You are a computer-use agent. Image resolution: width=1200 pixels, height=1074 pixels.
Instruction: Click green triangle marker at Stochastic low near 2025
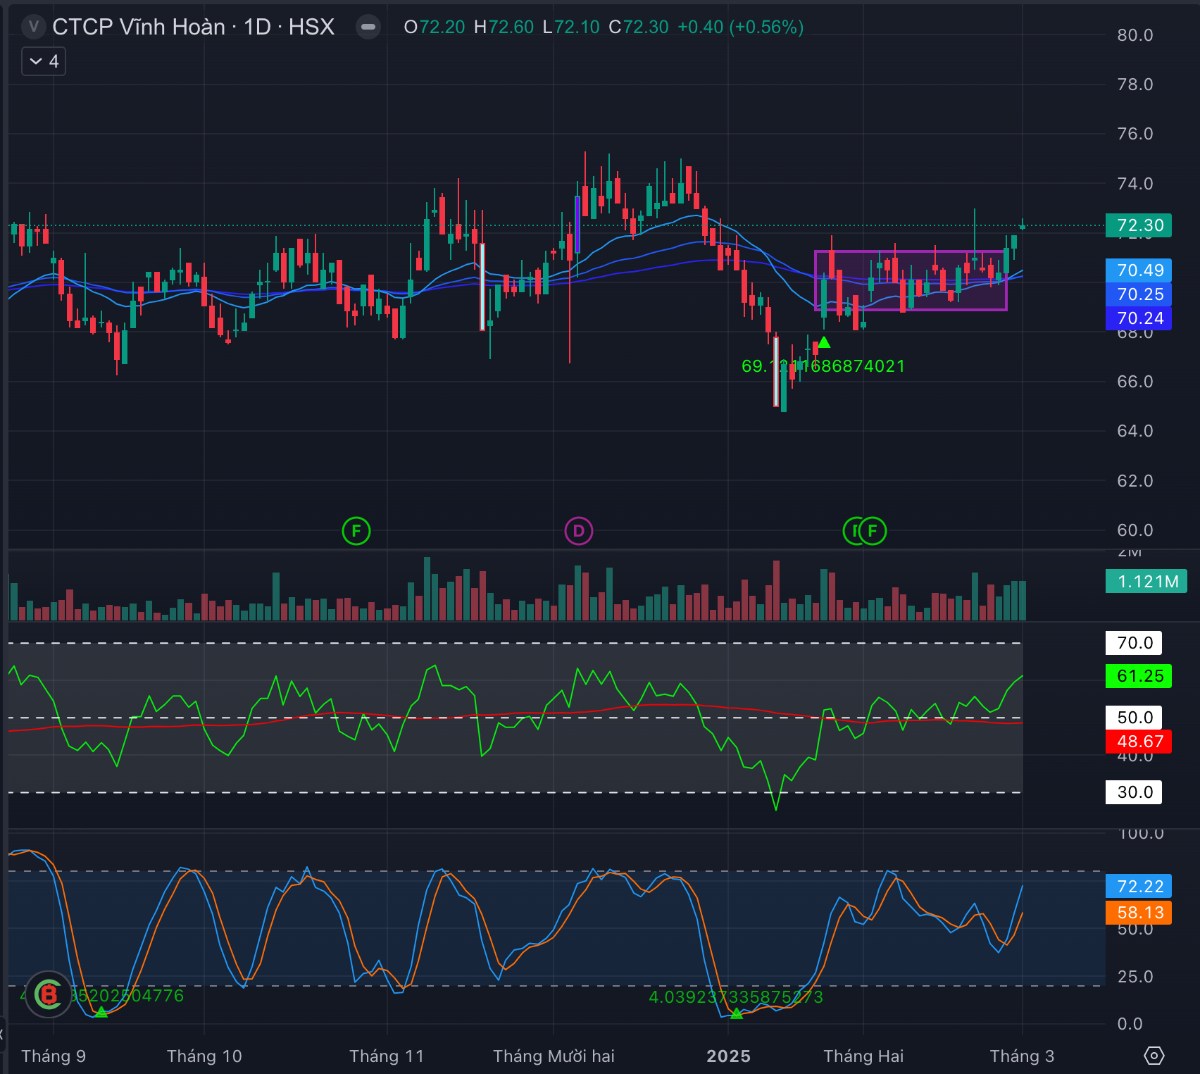pos(737,1014)
